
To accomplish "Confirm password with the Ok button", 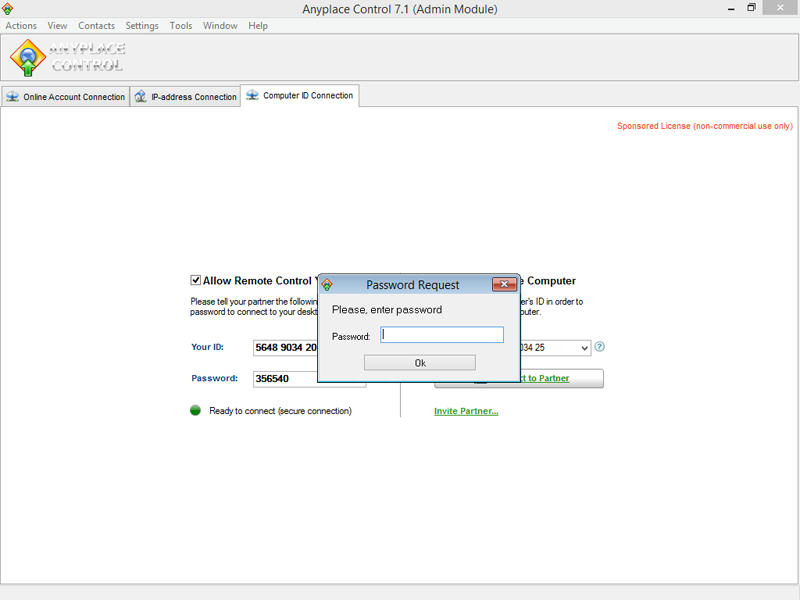I will pyautogui.click(x=420, y=363).
